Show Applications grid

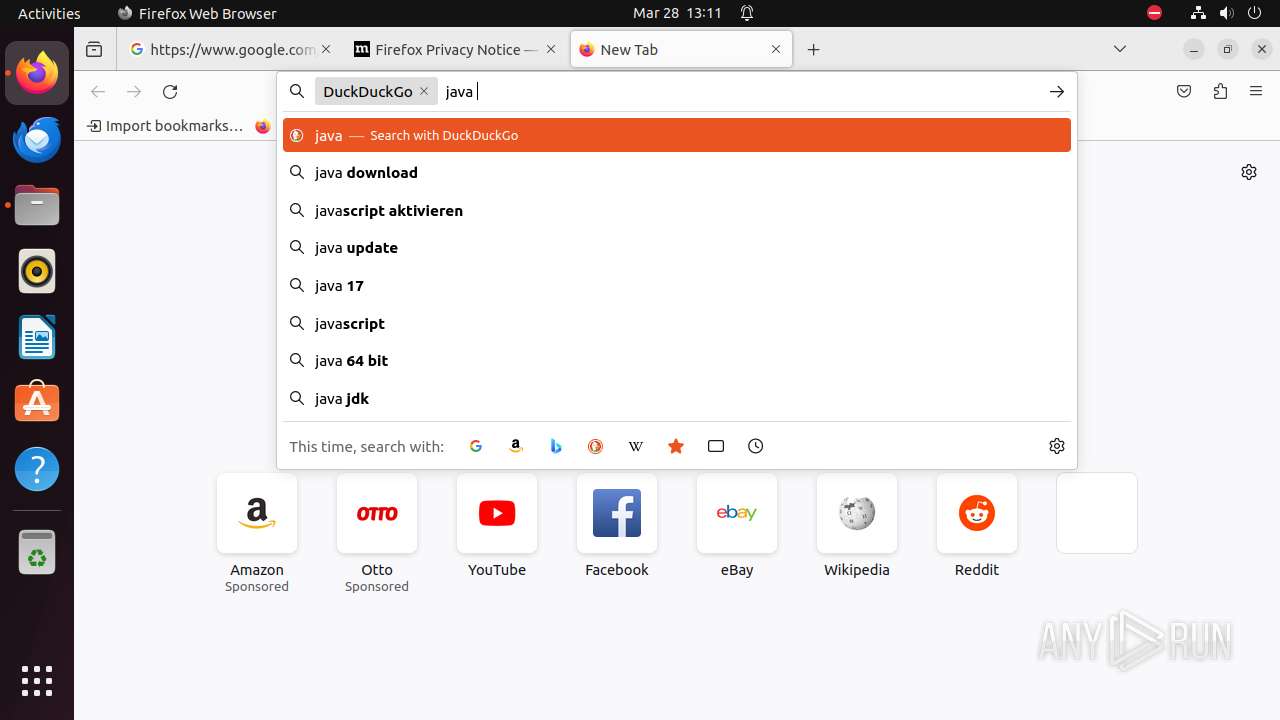(x=37, y=681)
